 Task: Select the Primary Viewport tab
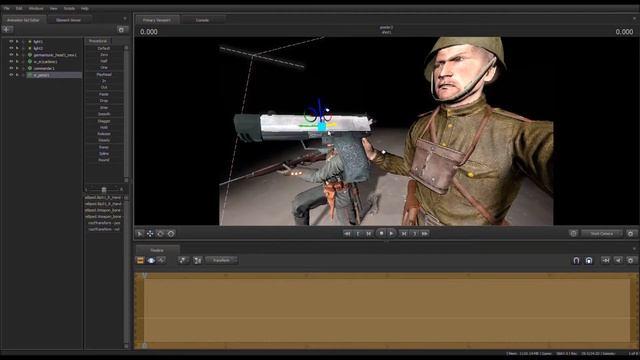click(x=157, y=20)
